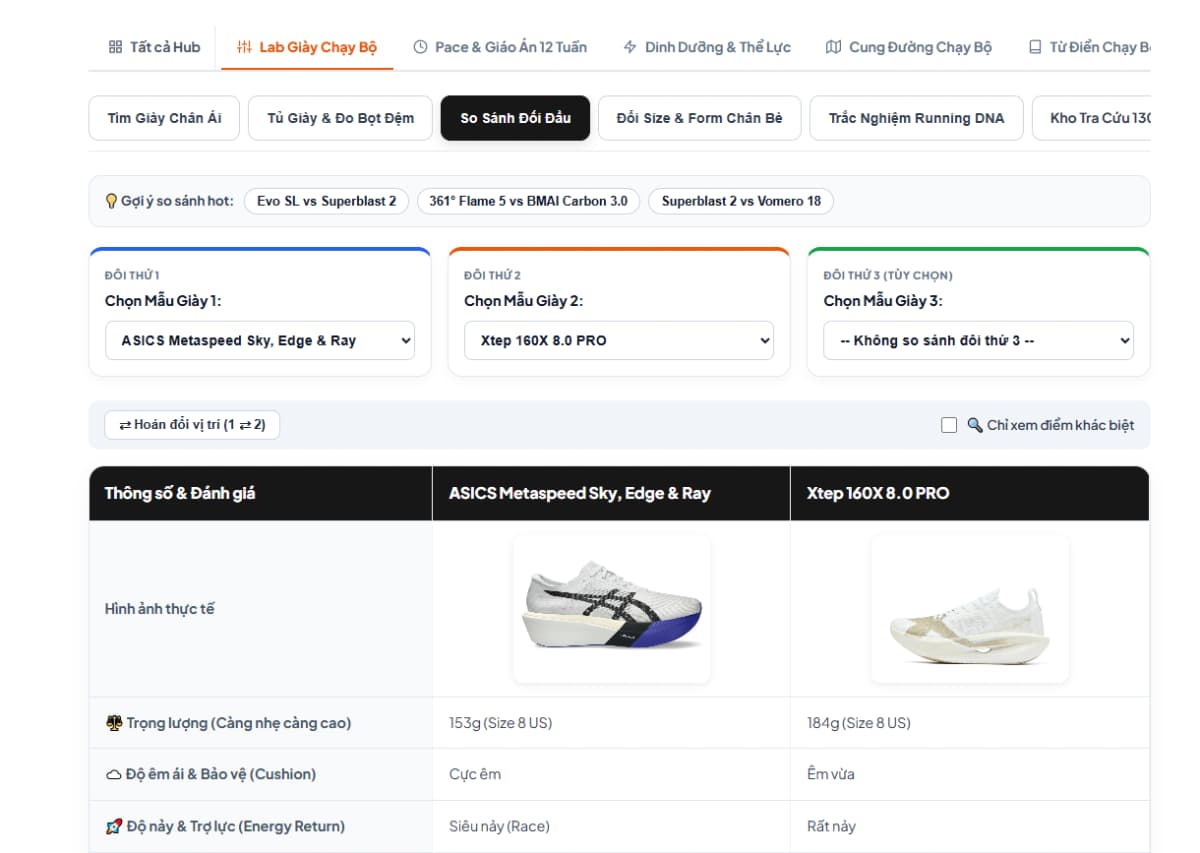
Task: Click the sliders icon of Lab Giày Chạy Bộ
Action: (244, 47)
